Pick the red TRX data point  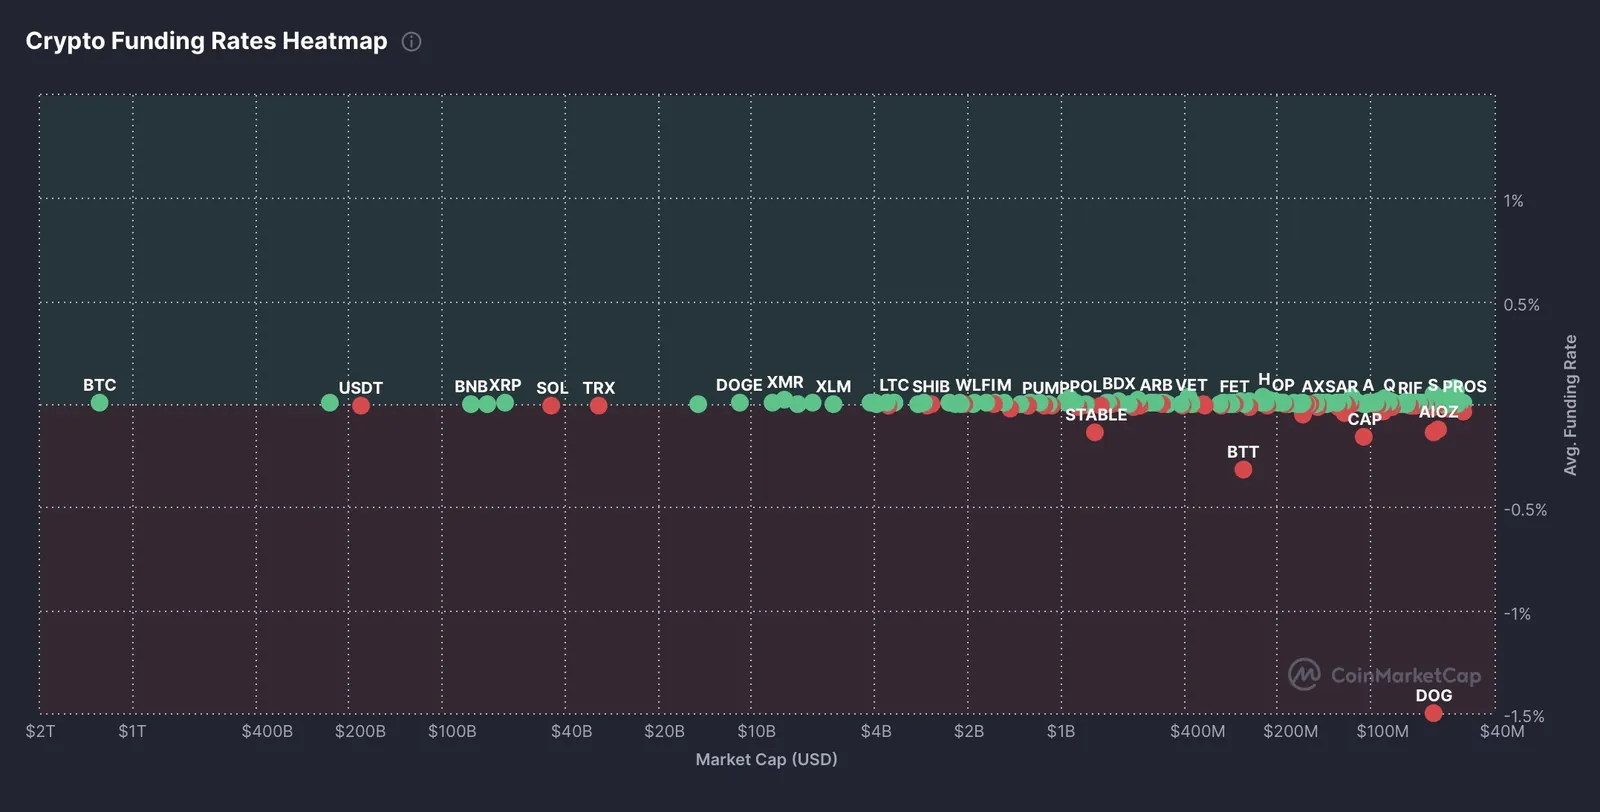[598, 406]
